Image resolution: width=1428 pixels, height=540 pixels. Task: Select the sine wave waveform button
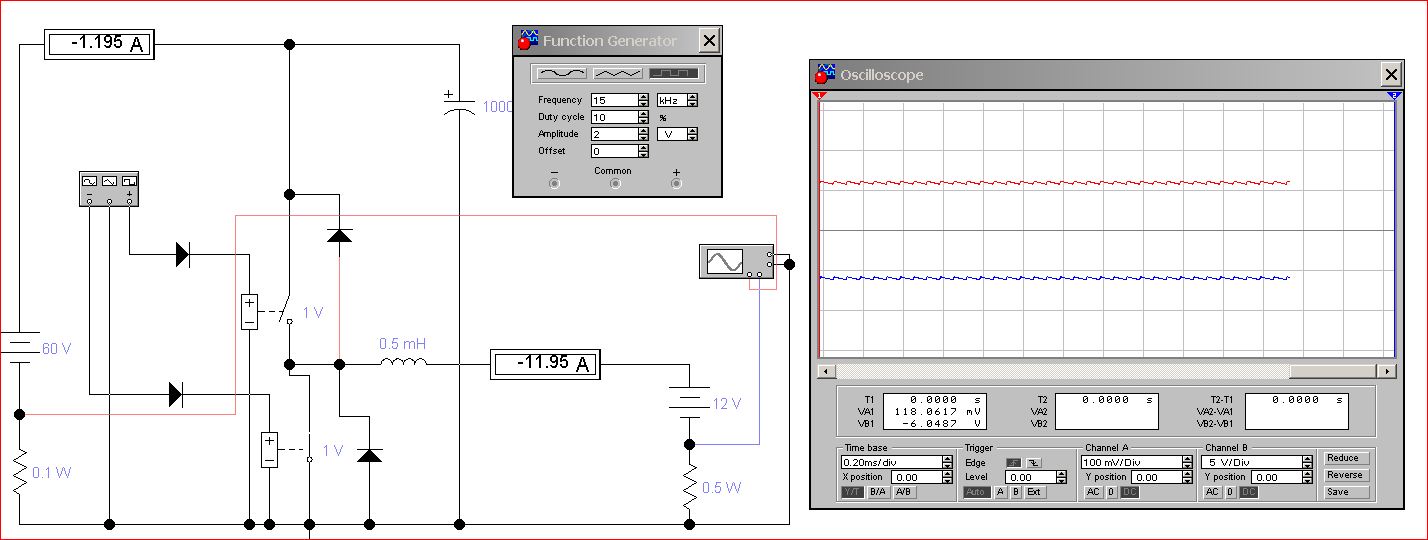pyautogui.click(x=562, y=73)
